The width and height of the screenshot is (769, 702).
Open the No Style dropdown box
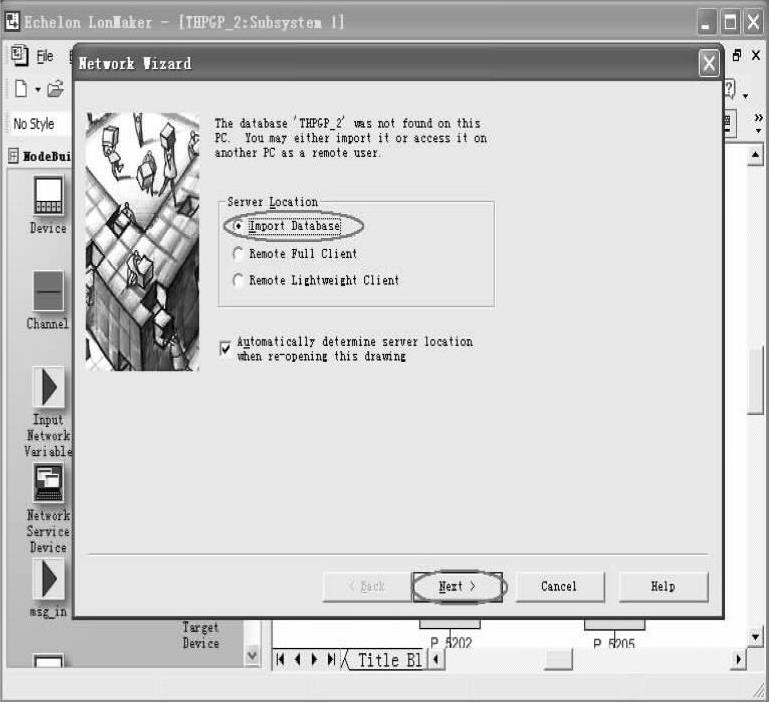40,124
